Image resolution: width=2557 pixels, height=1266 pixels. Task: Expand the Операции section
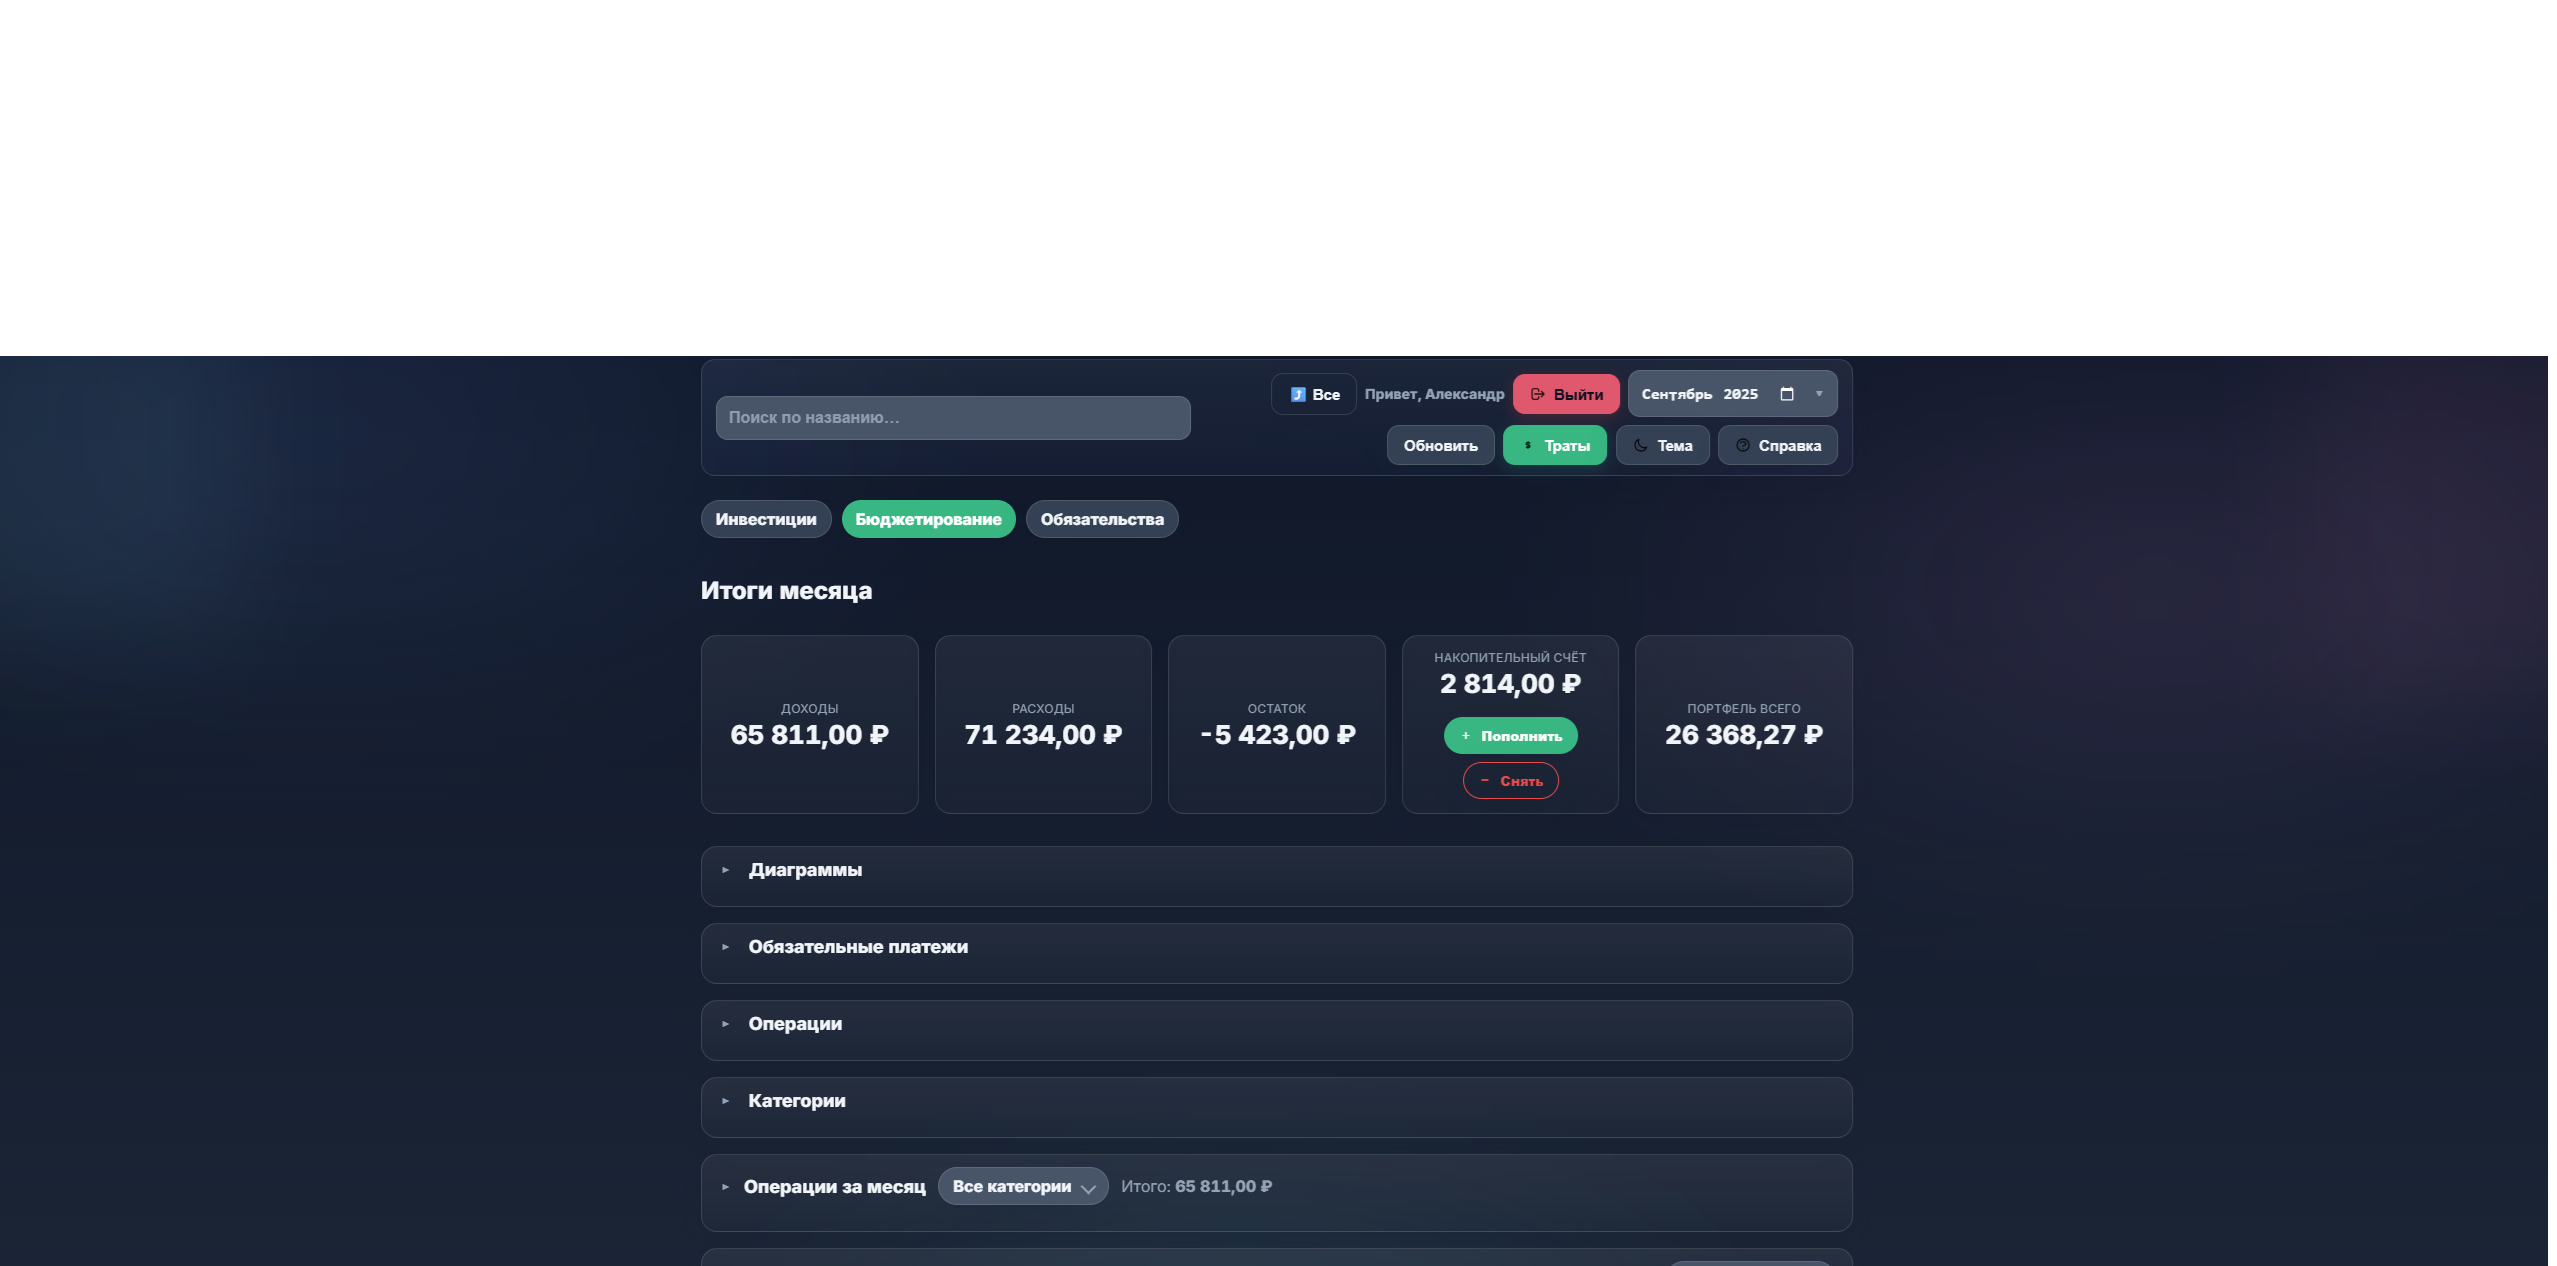(794, 1024)
